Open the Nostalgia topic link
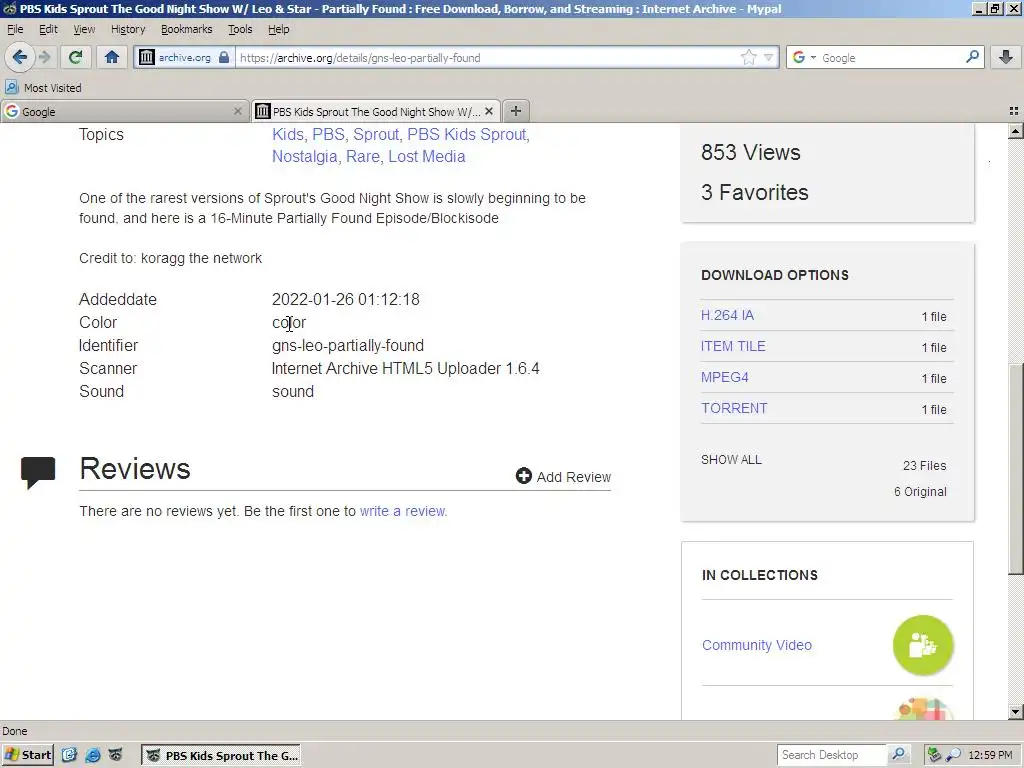The height and width of the screenshot is (768, 1024). 305,157
